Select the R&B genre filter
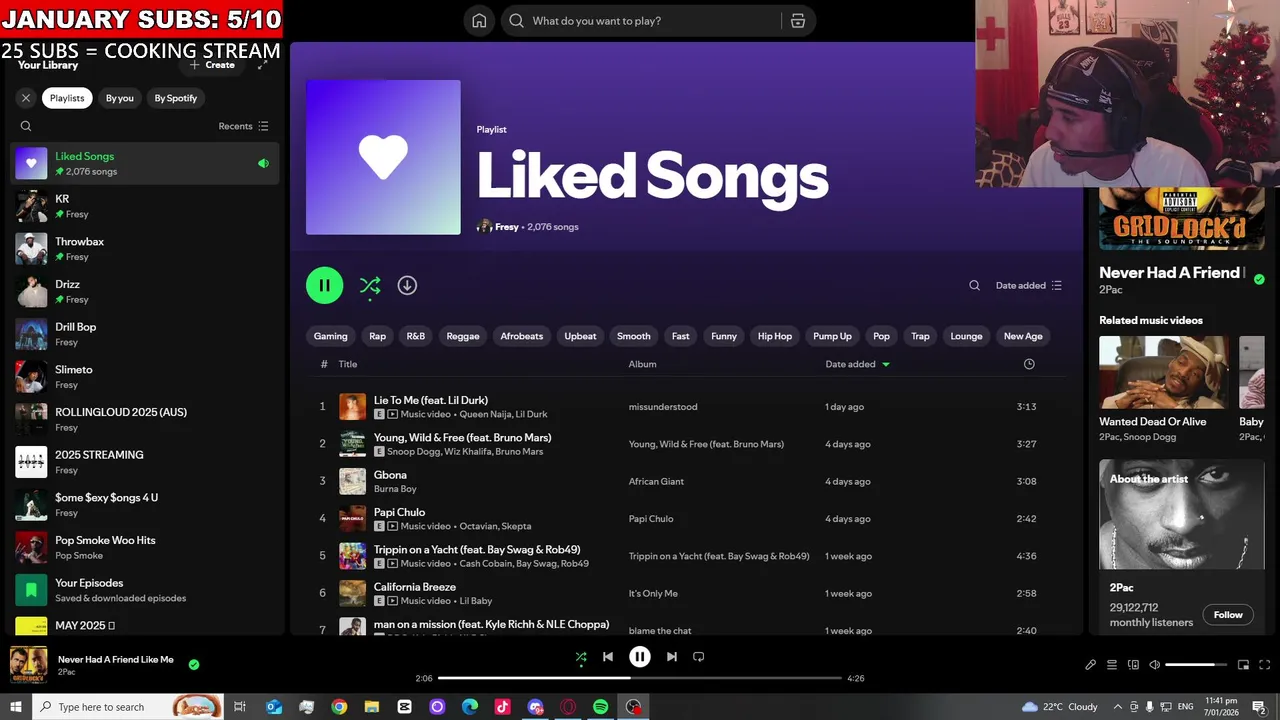The width and height of the screenshot is (1280, 720). point(415,336)
